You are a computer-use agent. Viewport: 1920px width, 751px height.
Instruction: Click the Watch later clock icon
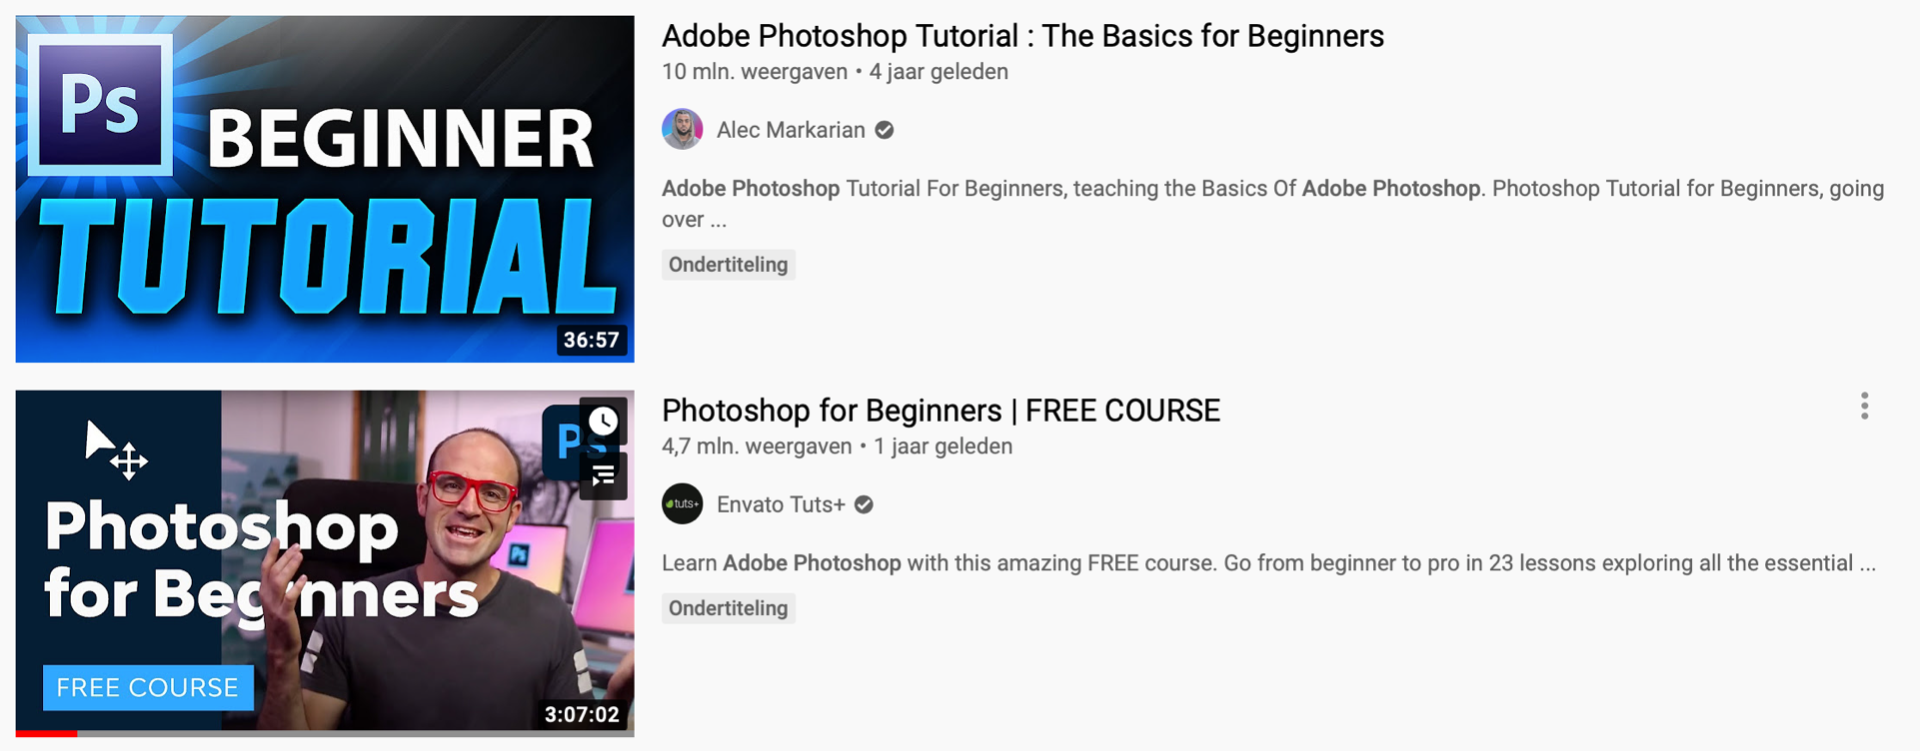(x=603, y=421)
